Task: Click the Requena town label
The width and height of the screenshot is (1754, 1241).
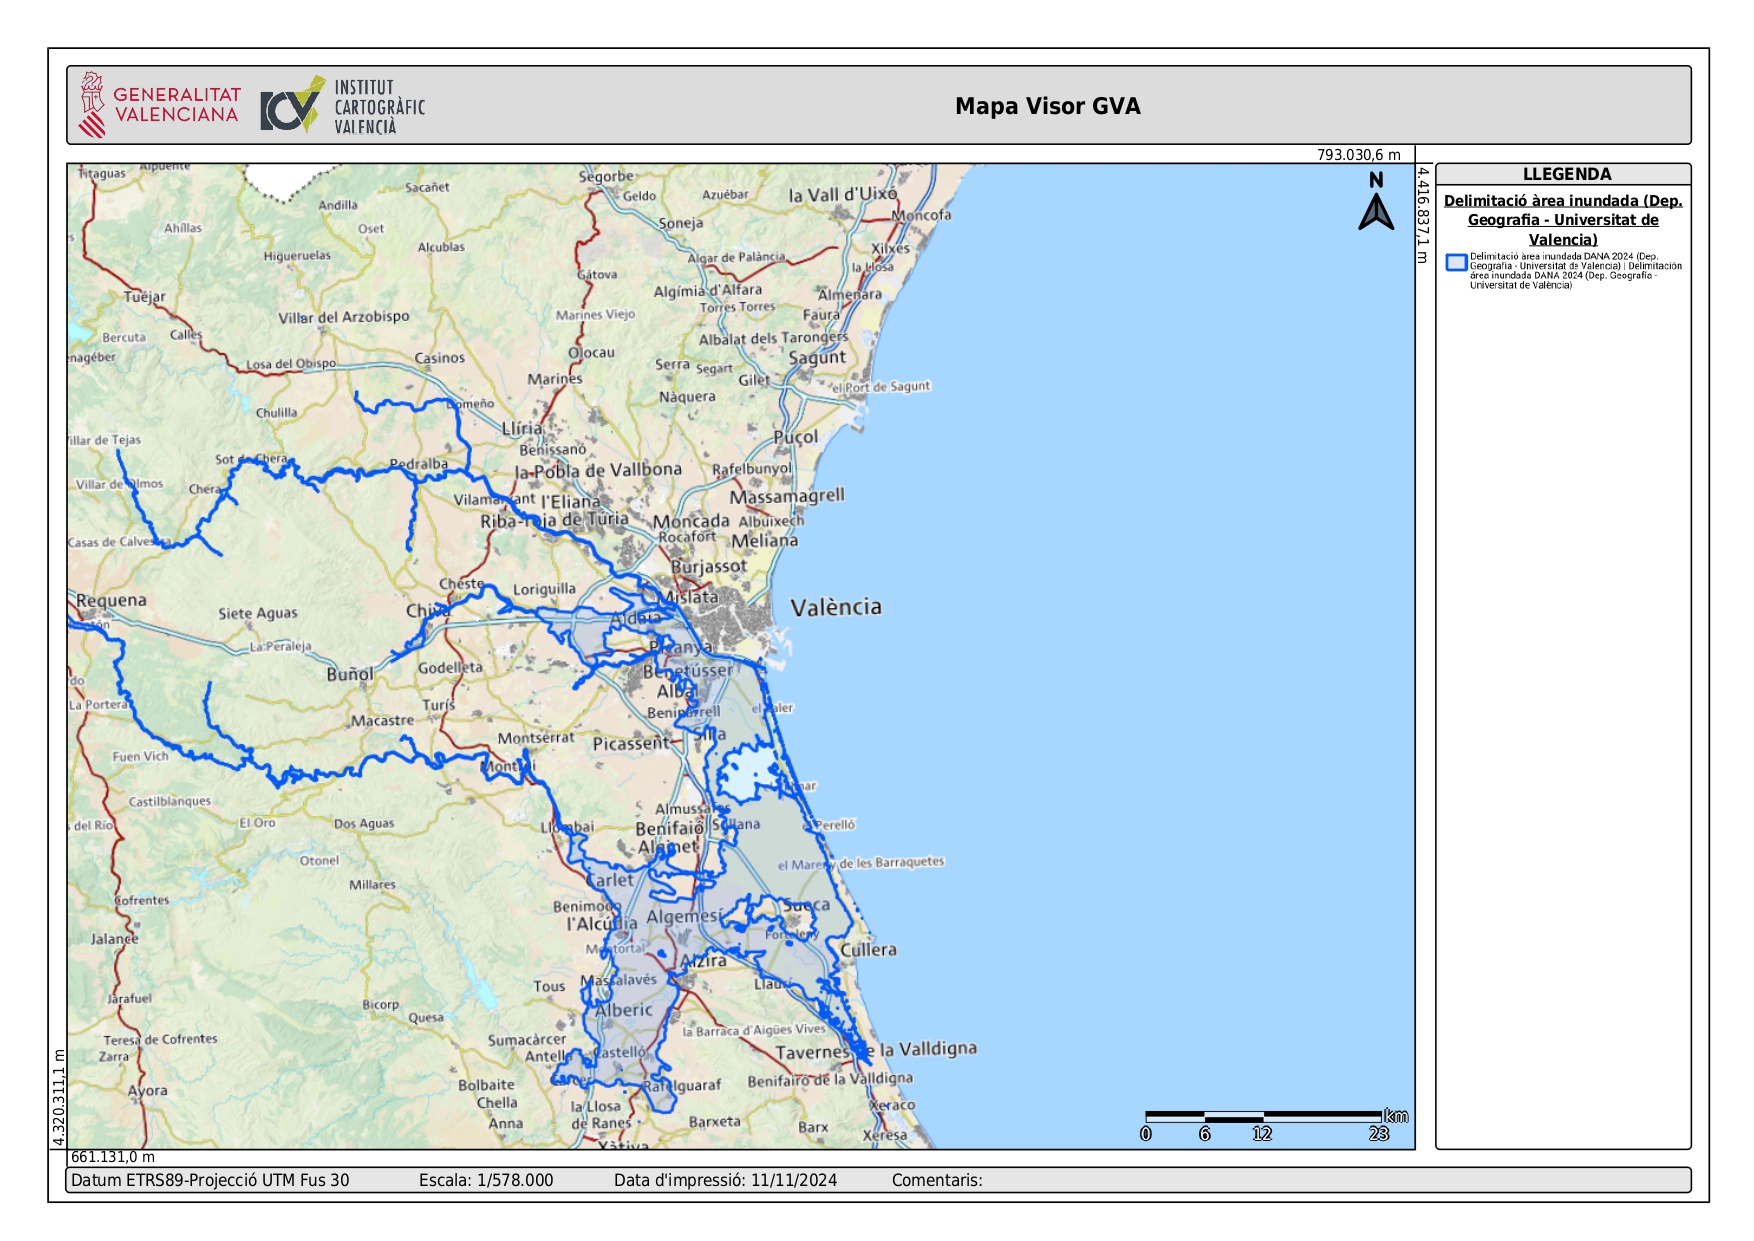Action: pyautogui.click(x=111, y=600)
